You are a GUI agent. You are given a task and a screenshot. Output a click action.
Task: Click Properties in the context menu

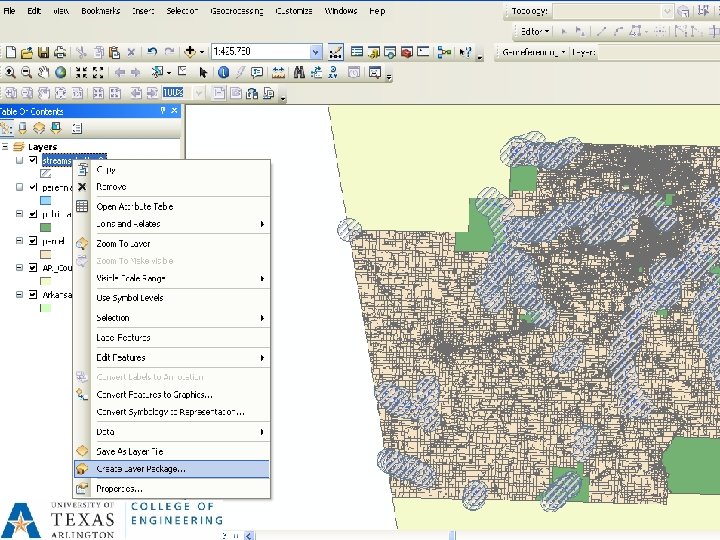click(119, 489)
